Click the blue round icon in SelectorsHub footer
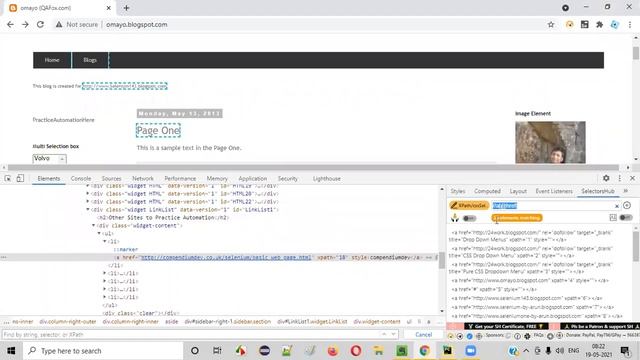This screenshot has height=360, width=640. [x=469, y=336]
